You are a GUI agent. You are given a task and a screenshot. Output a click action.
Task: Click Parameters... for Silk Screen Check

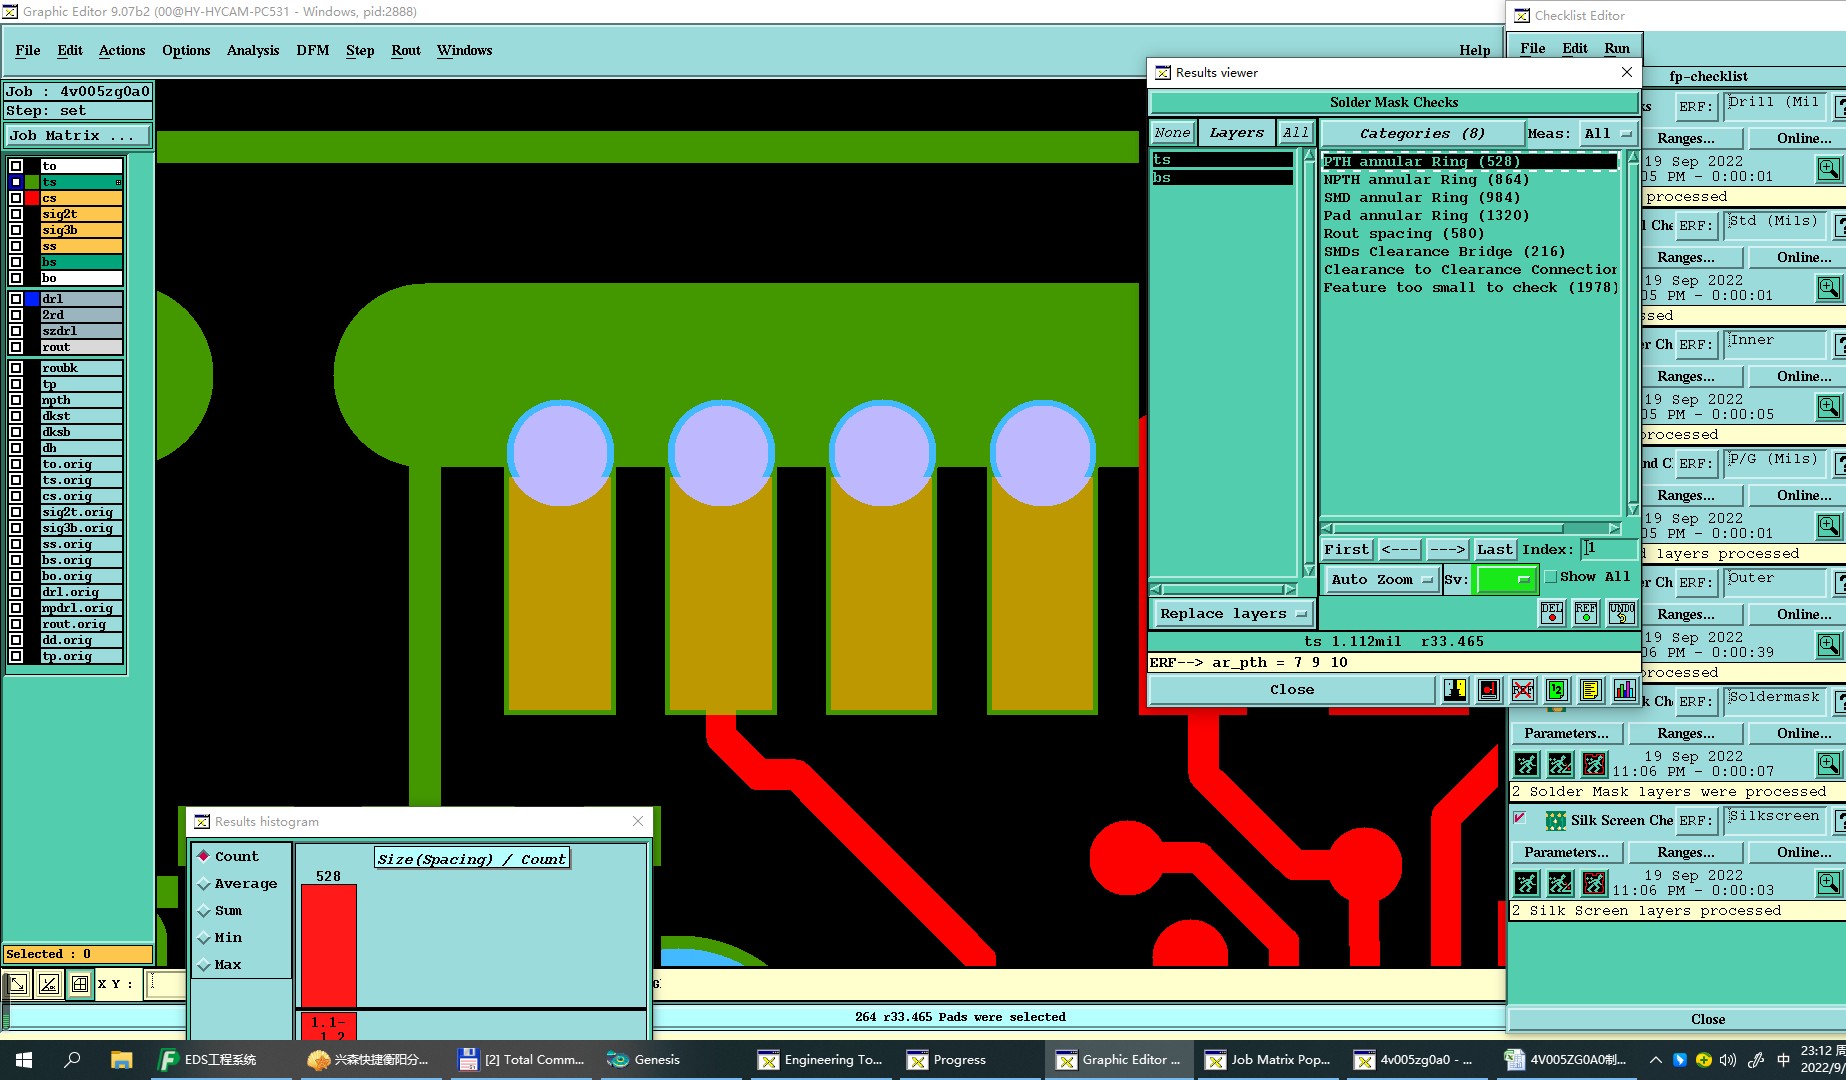tap(1566, 853)
